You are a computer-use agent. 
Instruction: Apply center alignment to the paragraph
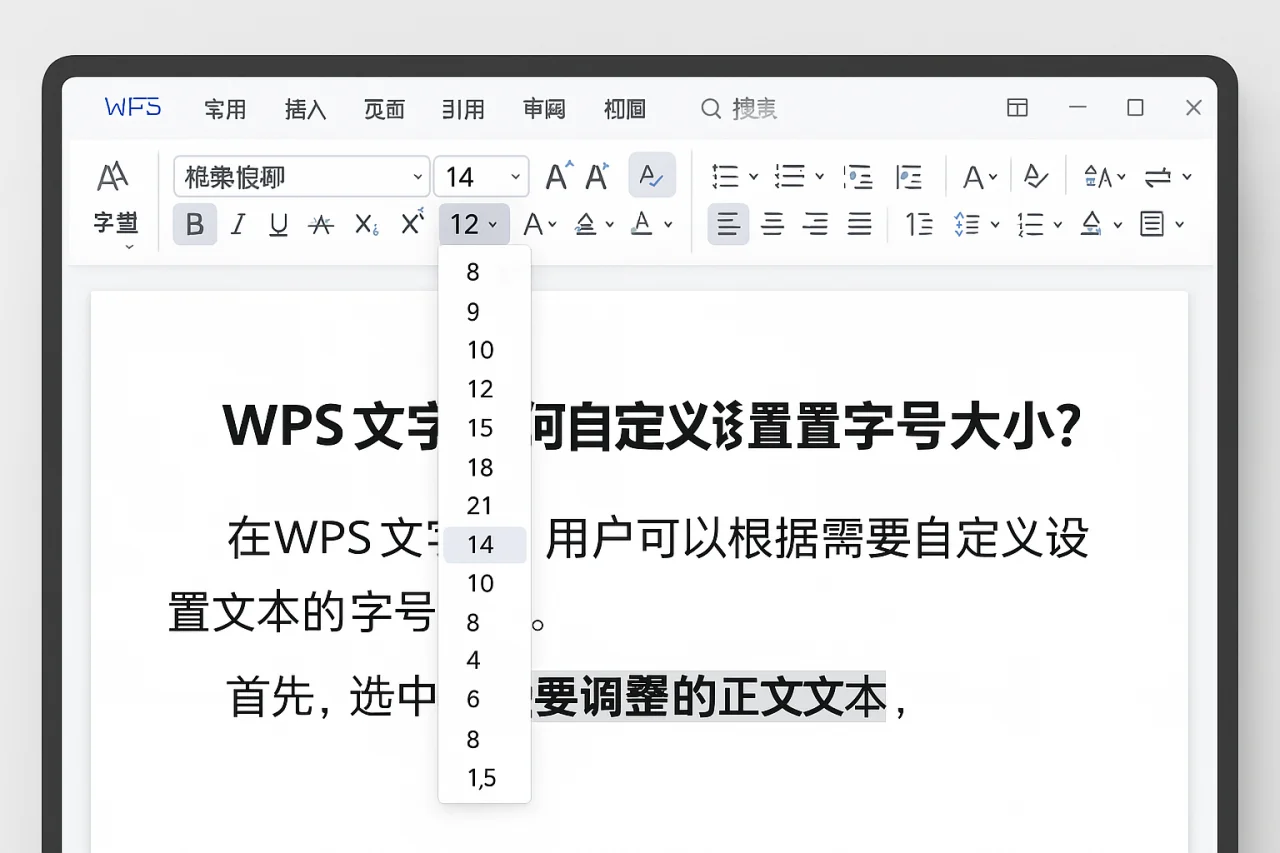coord(773,224)
